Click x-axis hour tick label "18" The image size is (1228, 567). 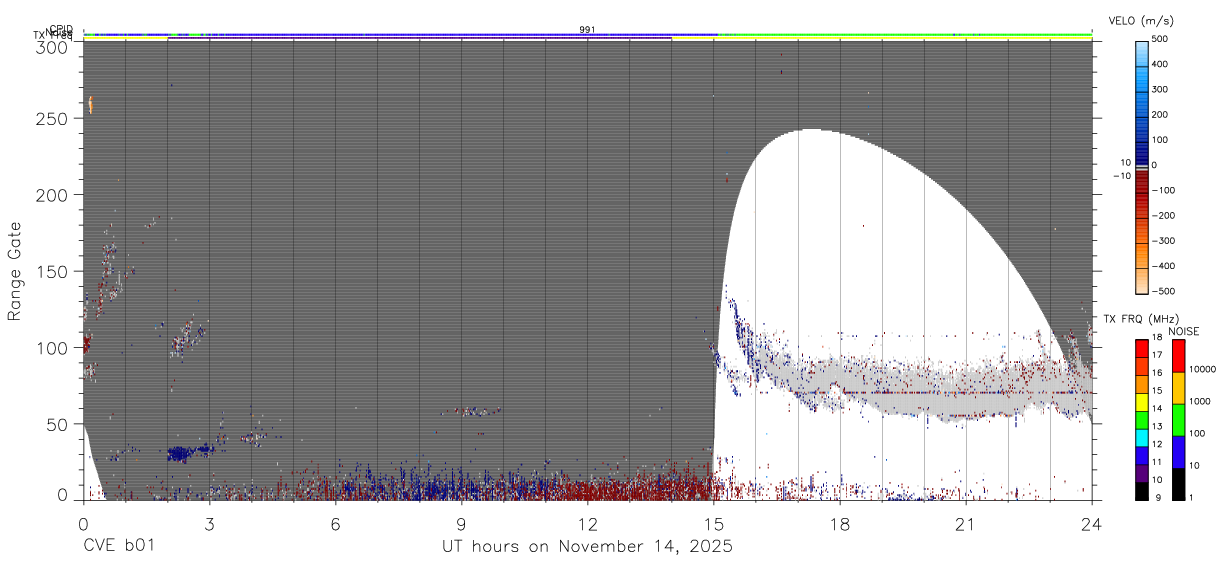pos(839,524)
